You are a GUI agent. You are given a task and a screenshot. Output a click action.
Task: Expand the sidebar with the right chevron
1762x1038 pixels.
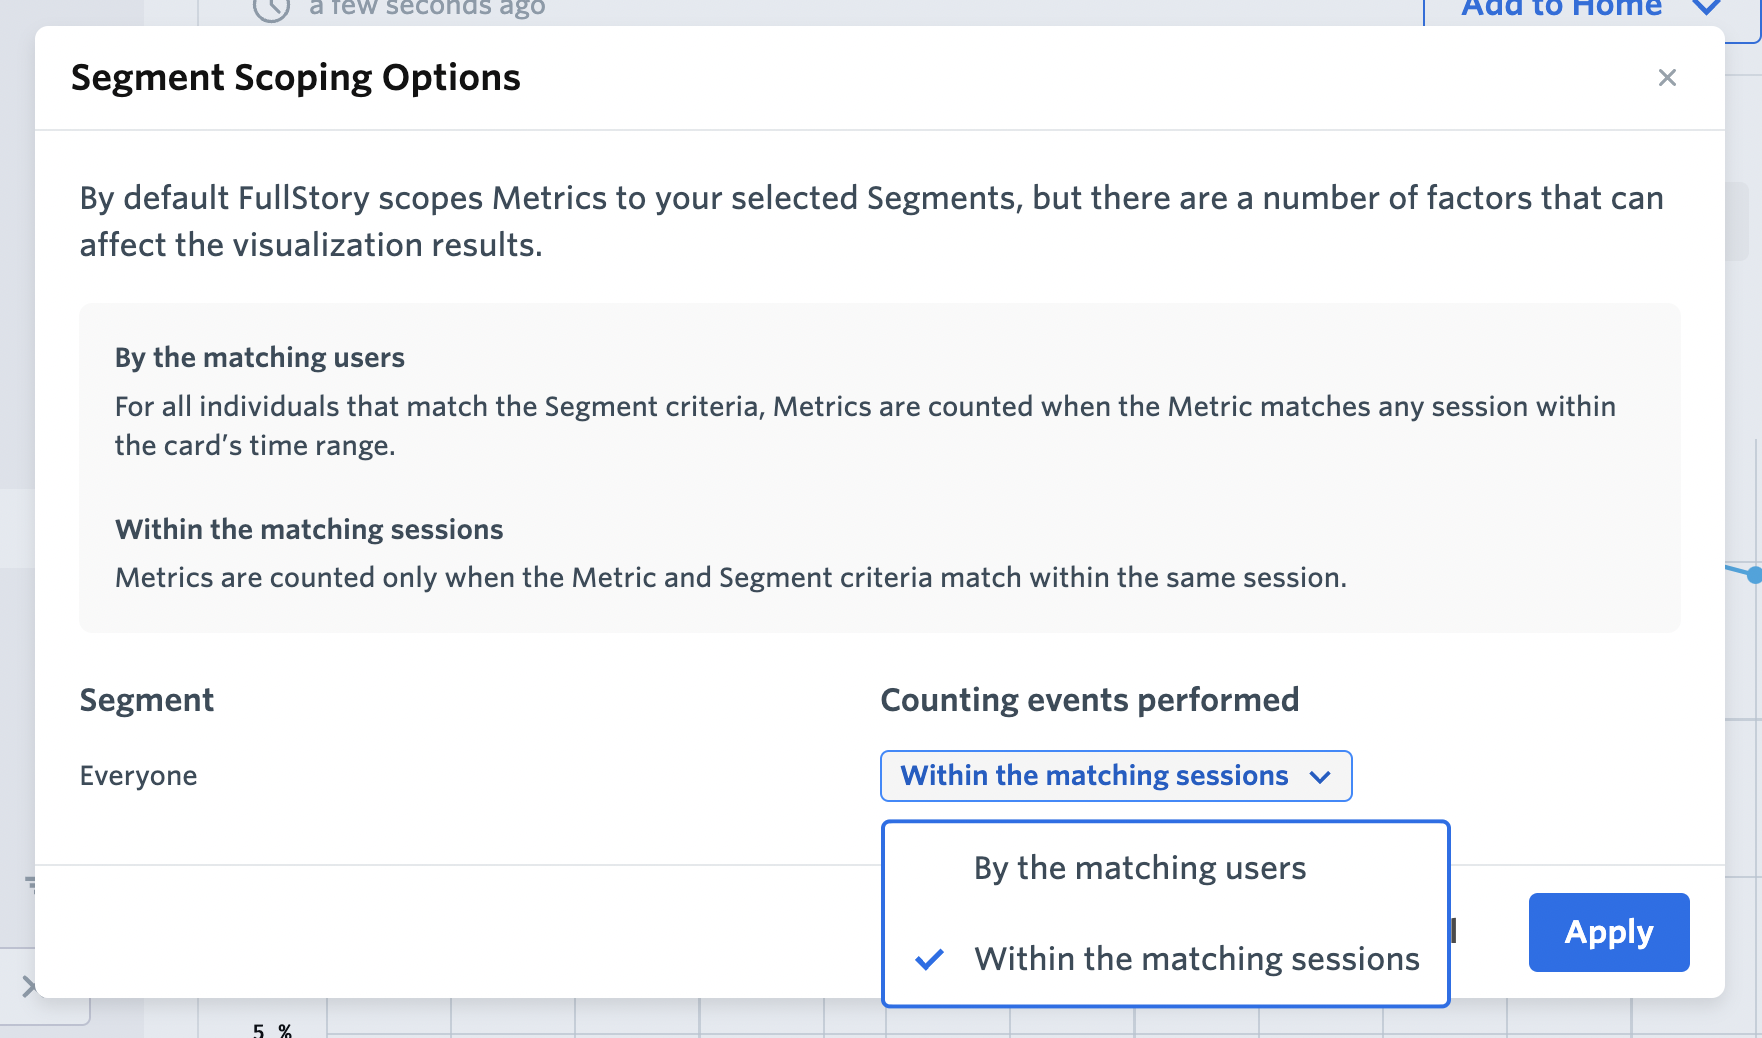tap(28, 987)
